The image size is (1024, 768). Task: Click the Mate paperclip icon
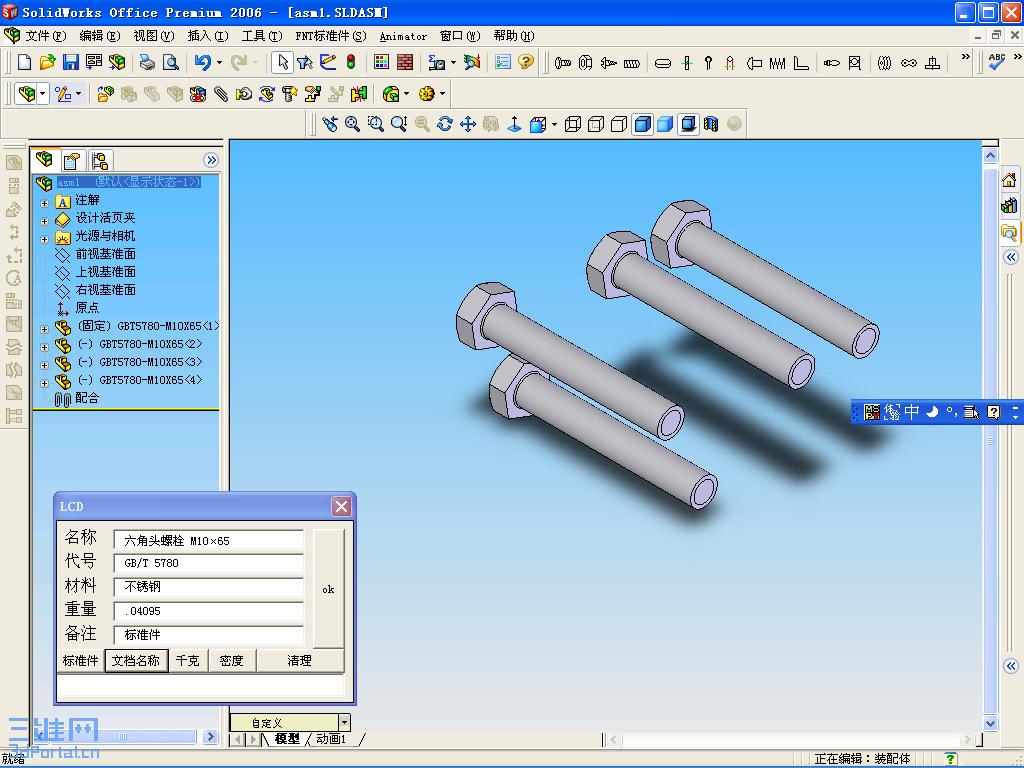click(221, 94)
